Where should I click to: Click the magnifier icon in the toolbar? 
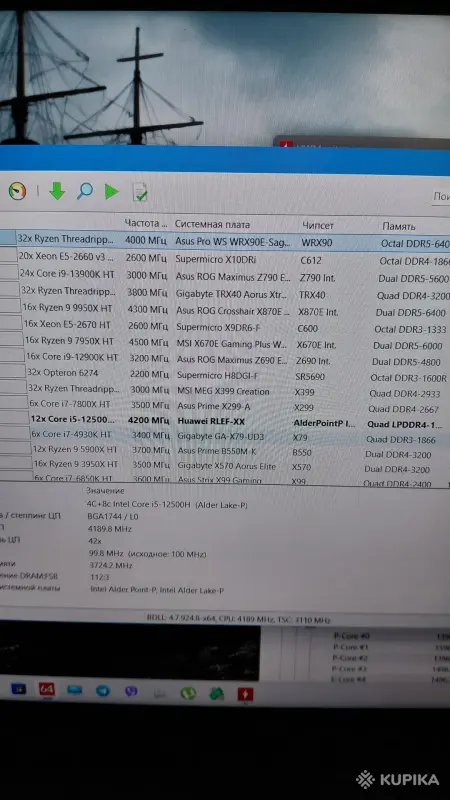[84, 191]
